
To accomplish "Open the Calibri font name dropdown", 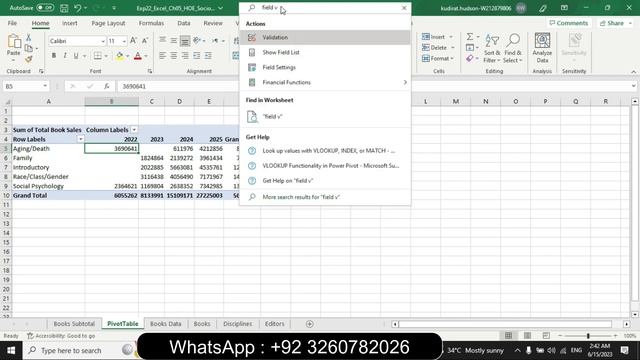I will pyautogui.click(x=103, y=41).
